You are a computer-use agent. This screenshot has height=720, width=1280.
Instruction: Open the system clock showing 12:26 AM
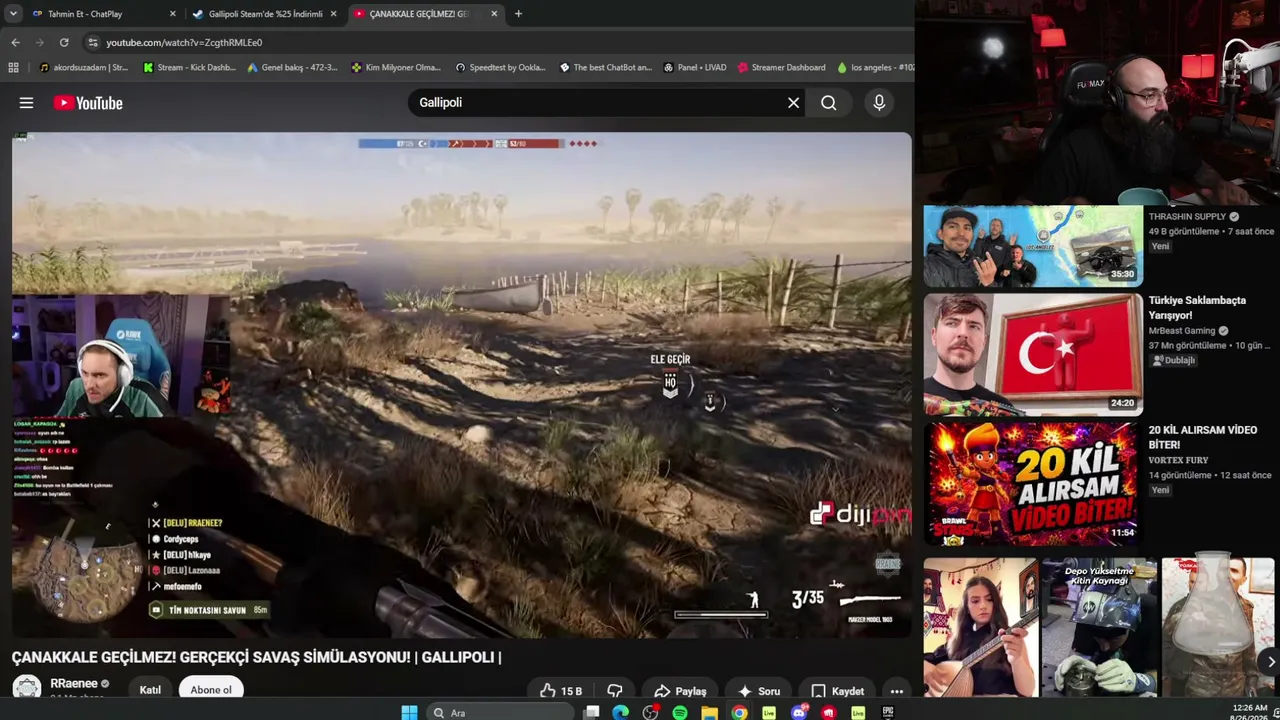pos(1250,712)
